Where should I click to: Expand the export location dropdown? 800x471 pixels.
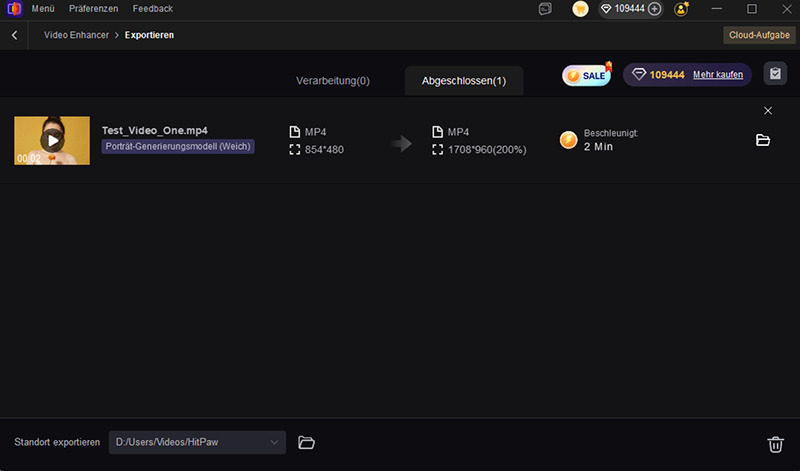coord(275,443)
